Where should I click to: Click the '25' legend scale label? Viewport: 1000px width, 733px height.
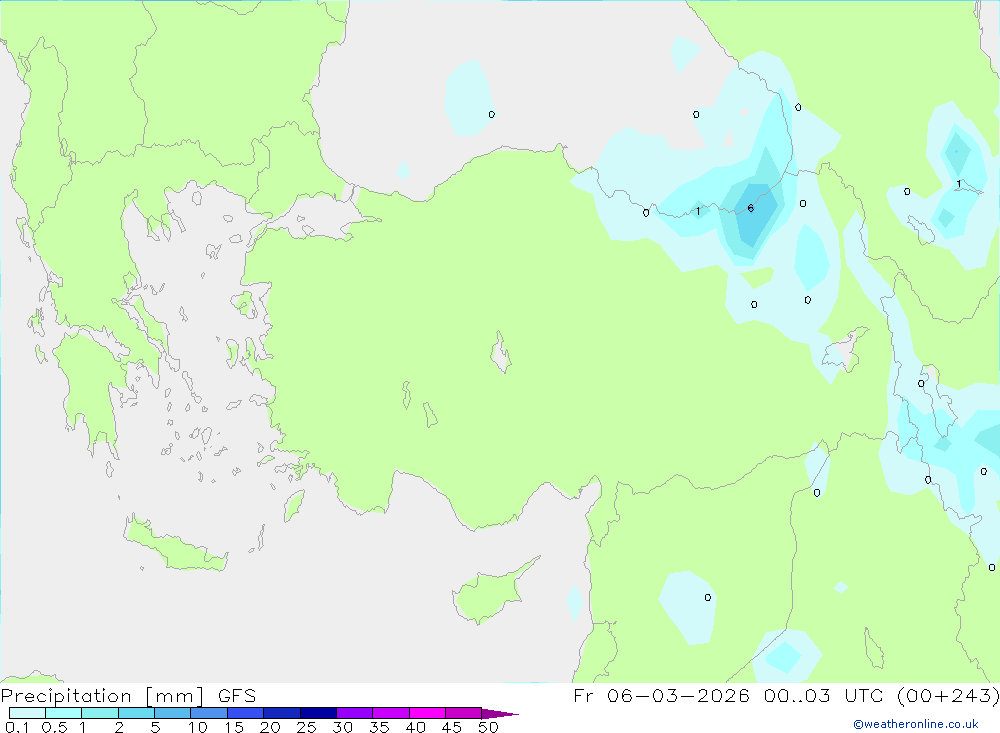306,727
